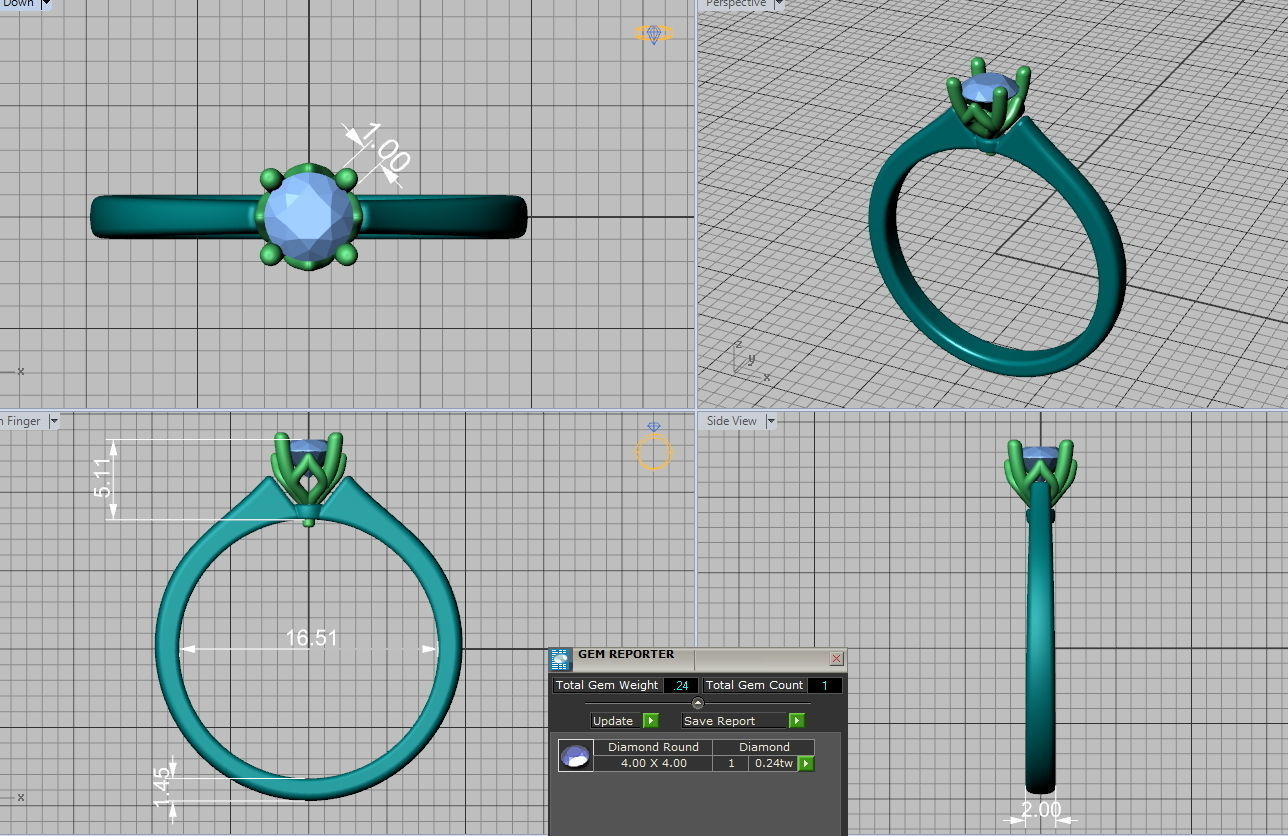The image size is (1288, 836).
Task: Click the green arrow next to 0.24tw
Action: [x=806, y=763]
